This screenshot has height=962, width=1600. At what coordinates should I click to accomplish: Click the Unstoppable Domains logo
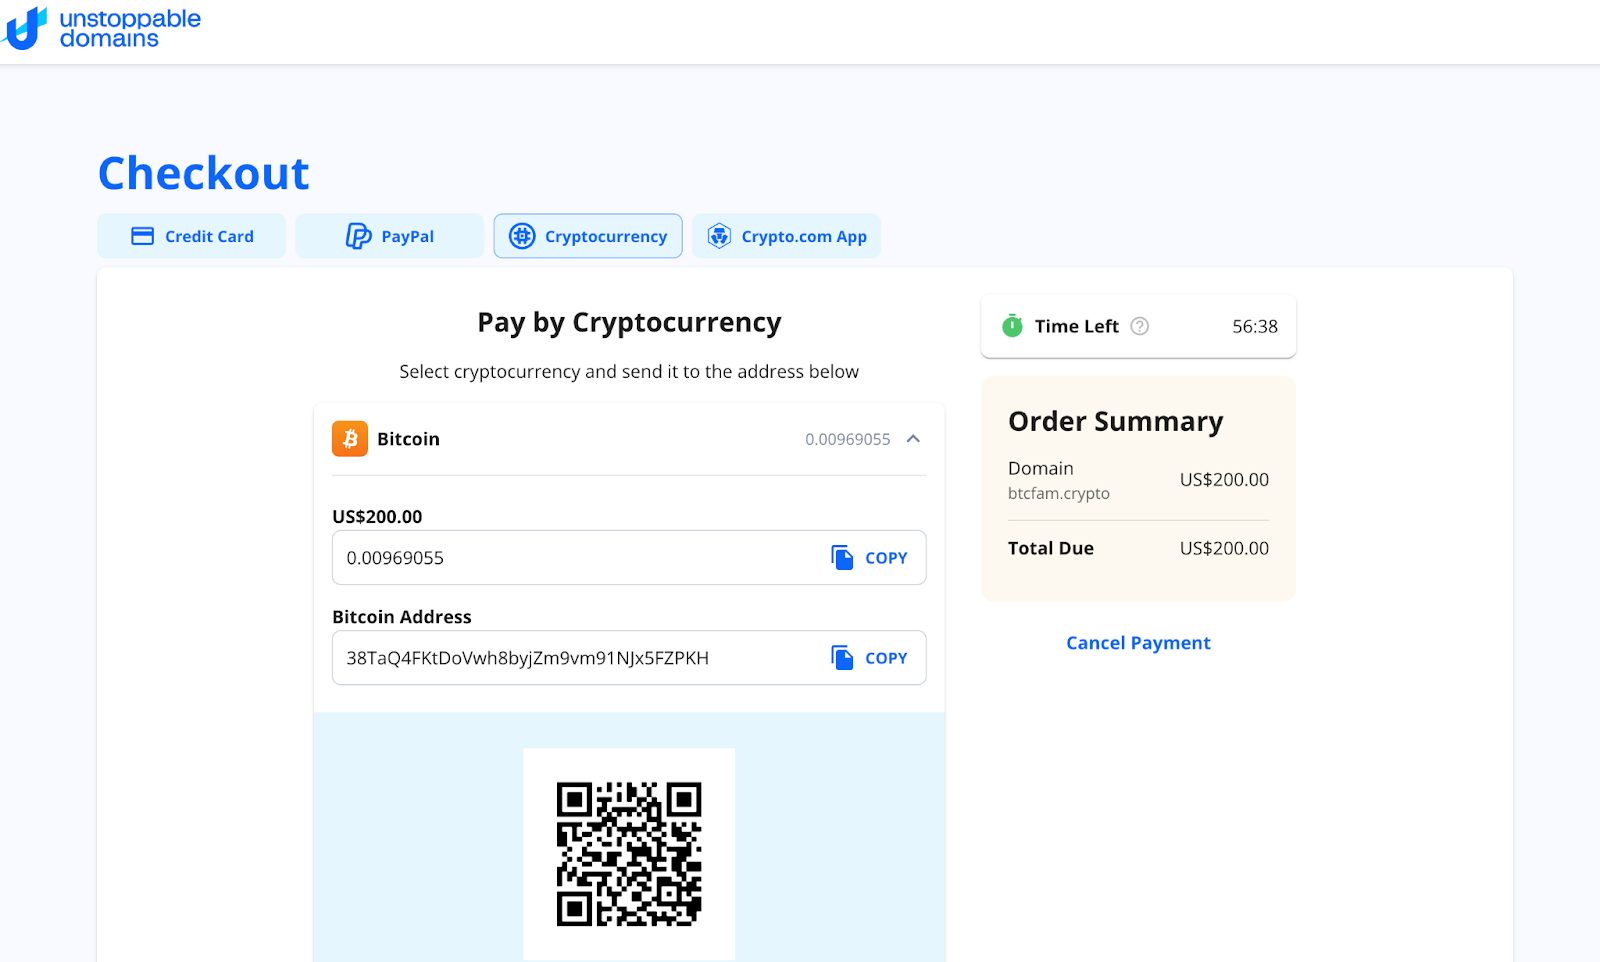pos(101,28)
